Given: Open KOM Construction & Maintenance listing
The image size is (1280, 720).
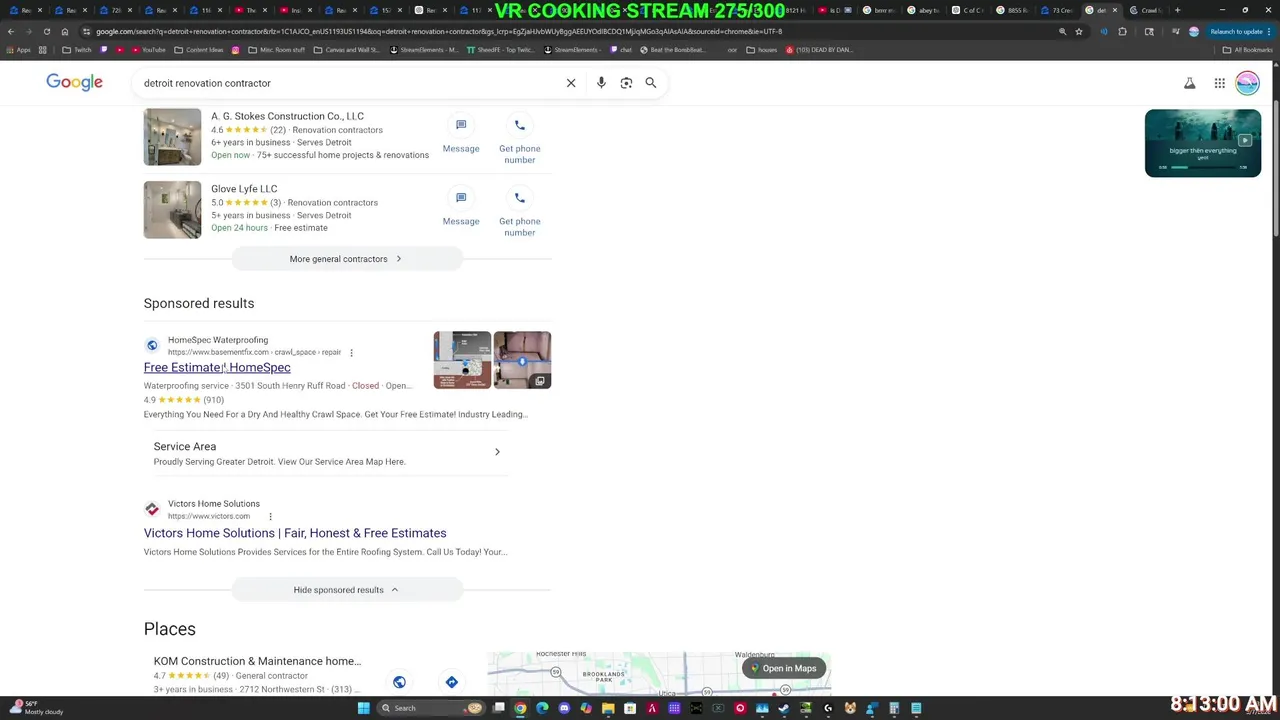Looking at the screenshot, I should [257, 661].
